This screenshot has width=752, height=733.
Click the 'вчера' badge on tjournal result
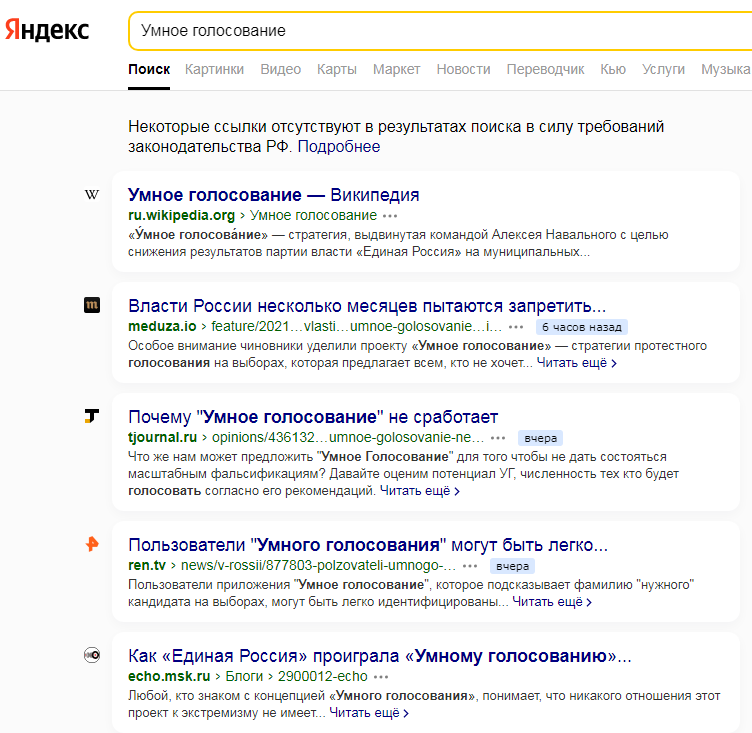click(540, 438)
